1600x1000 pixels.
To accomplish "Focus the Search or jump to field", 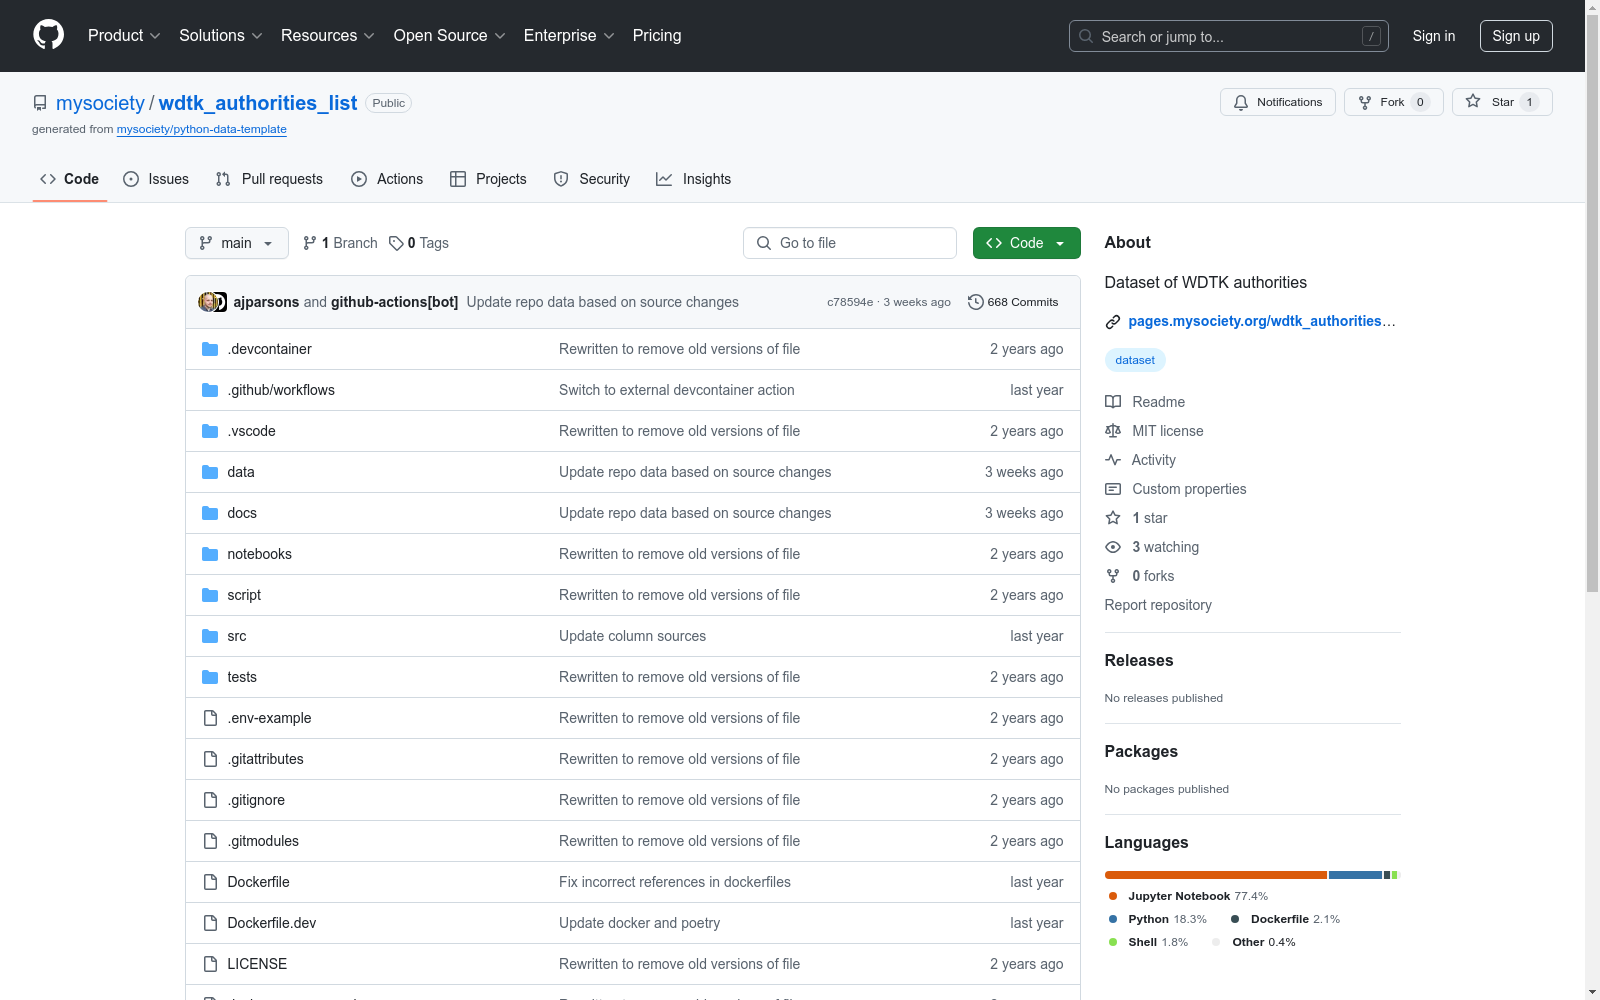I will pyautogui.click(x=1228, y=36).
